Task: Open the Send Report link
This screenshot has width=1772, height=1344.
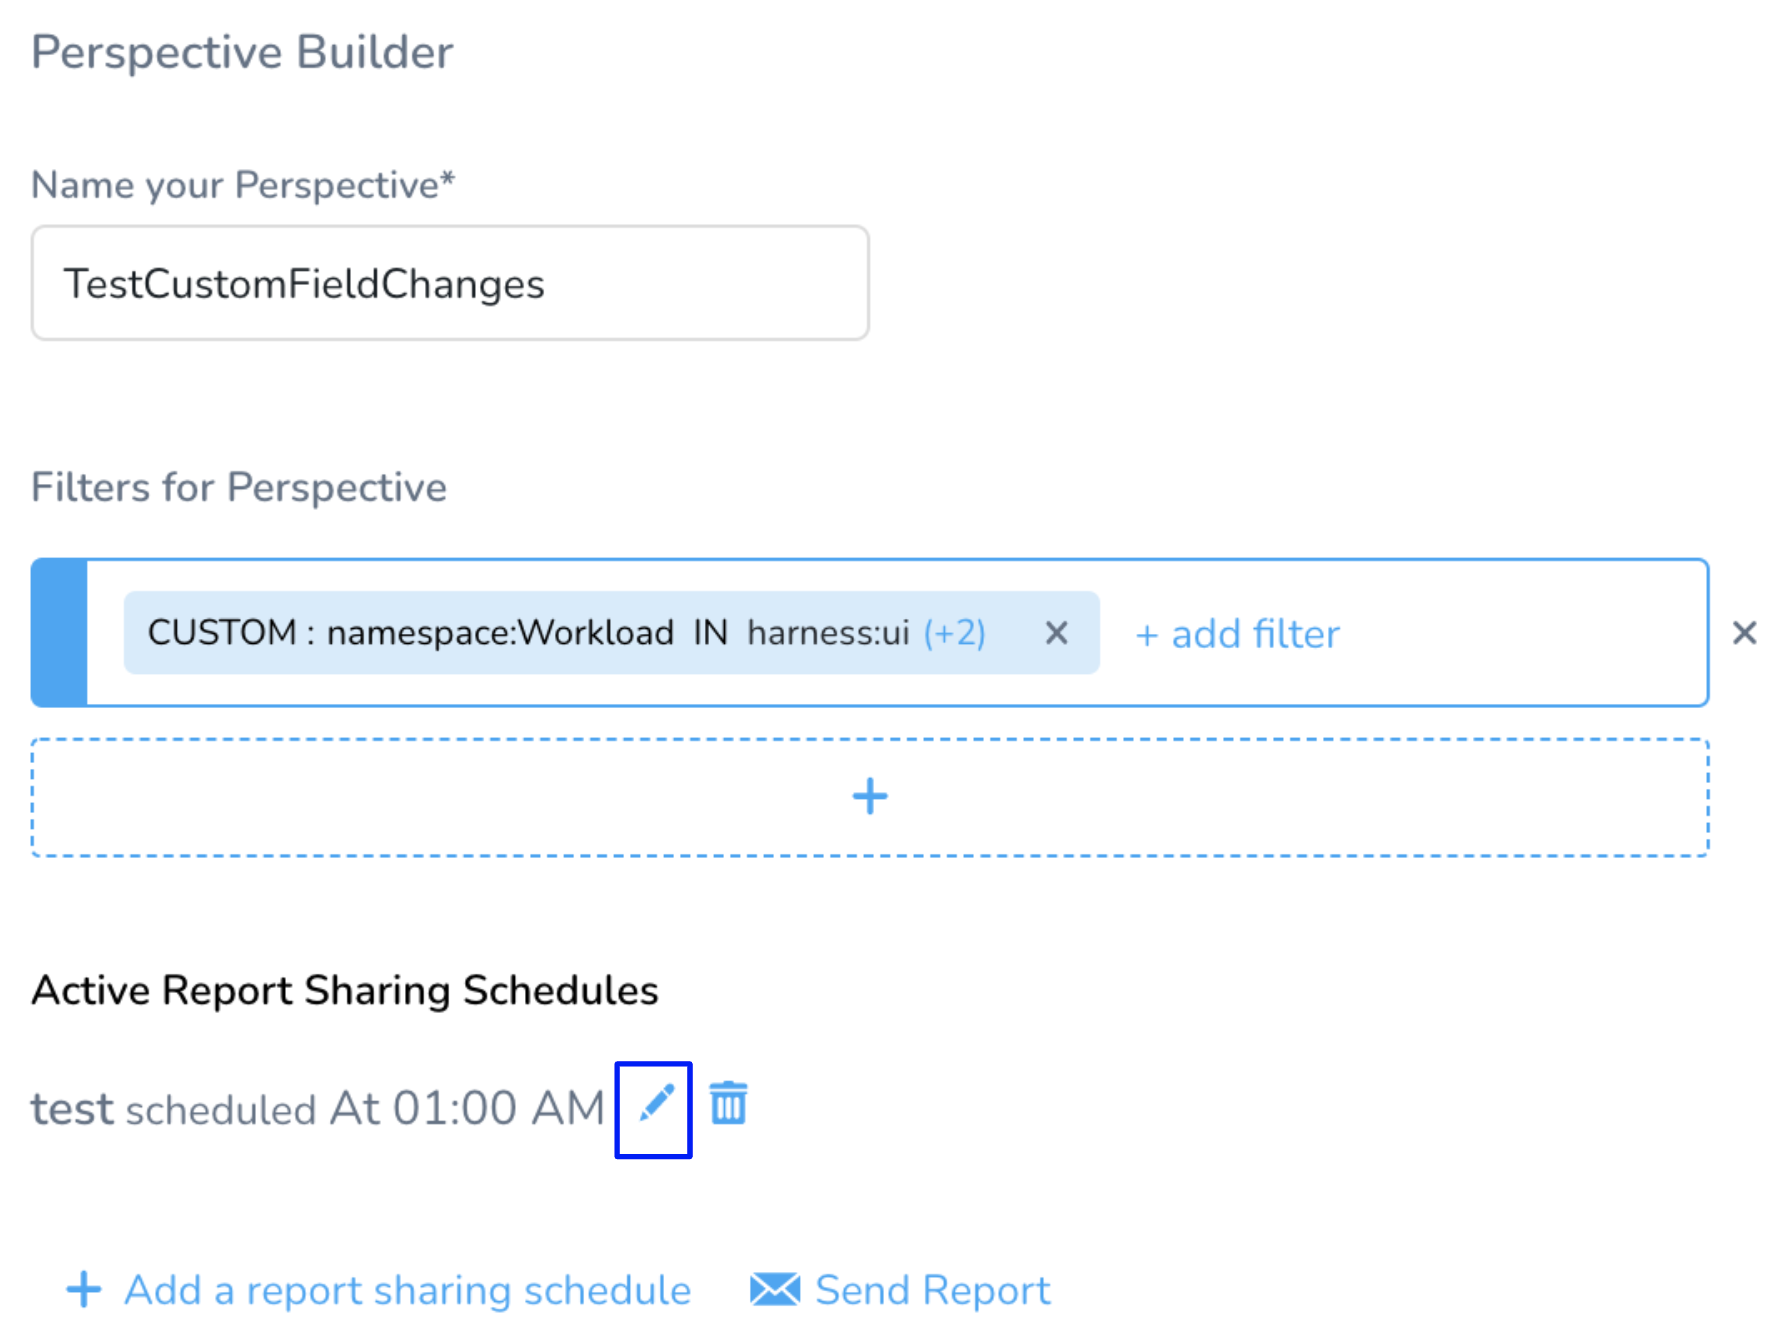Action: tap(932, 1290)
